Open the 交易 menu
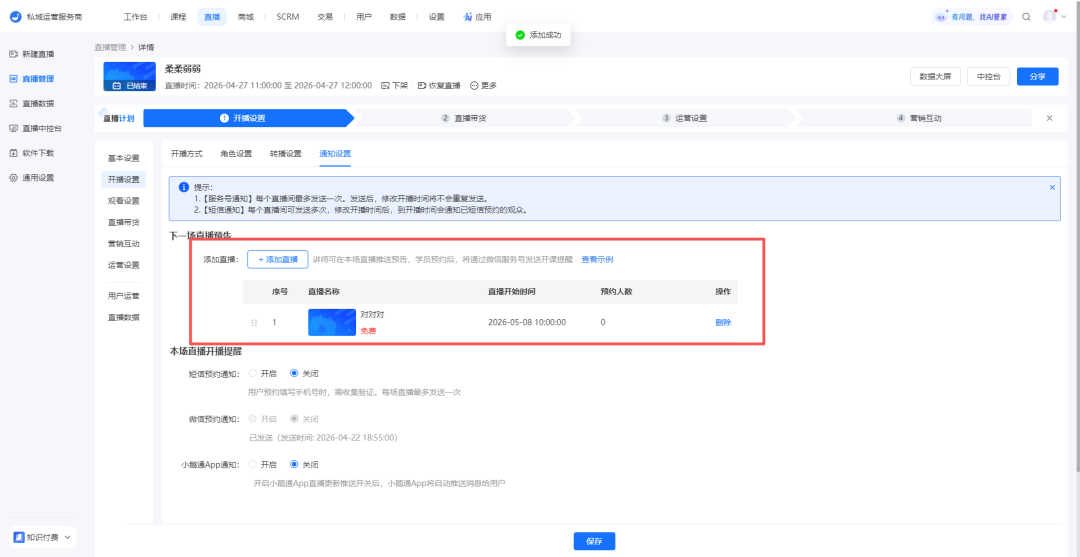Screen dimensions: 1080x557 coord(326,17)
